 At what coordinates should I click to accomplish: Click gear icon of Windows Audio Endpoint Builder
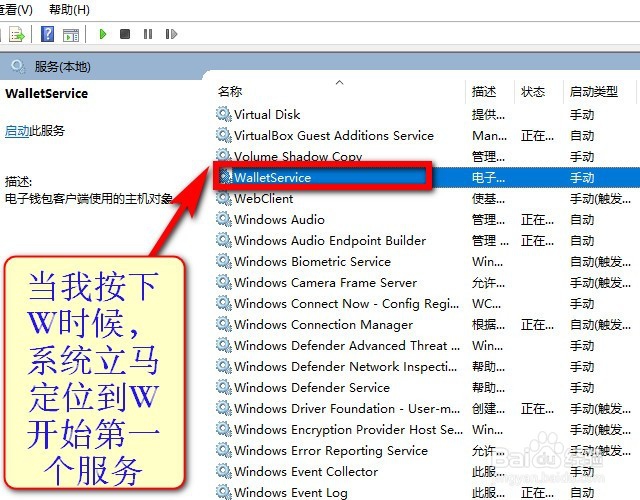[224, 240]
